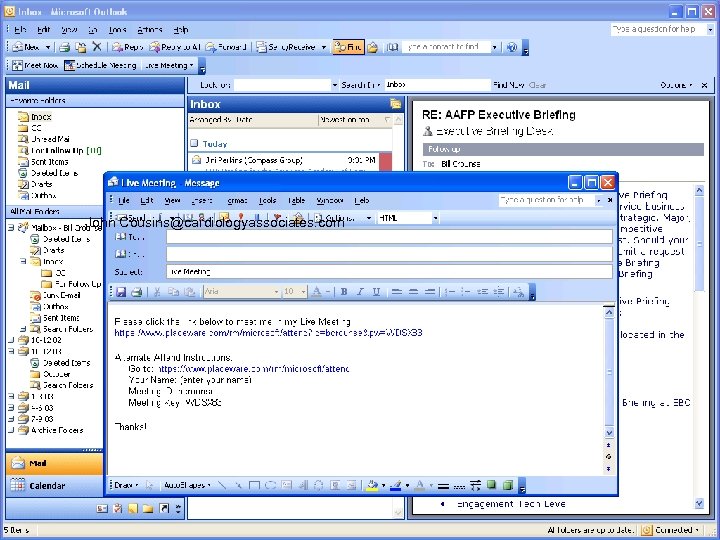
Task: Open the Insert menu in message window
Action: (x=202, y=201)
